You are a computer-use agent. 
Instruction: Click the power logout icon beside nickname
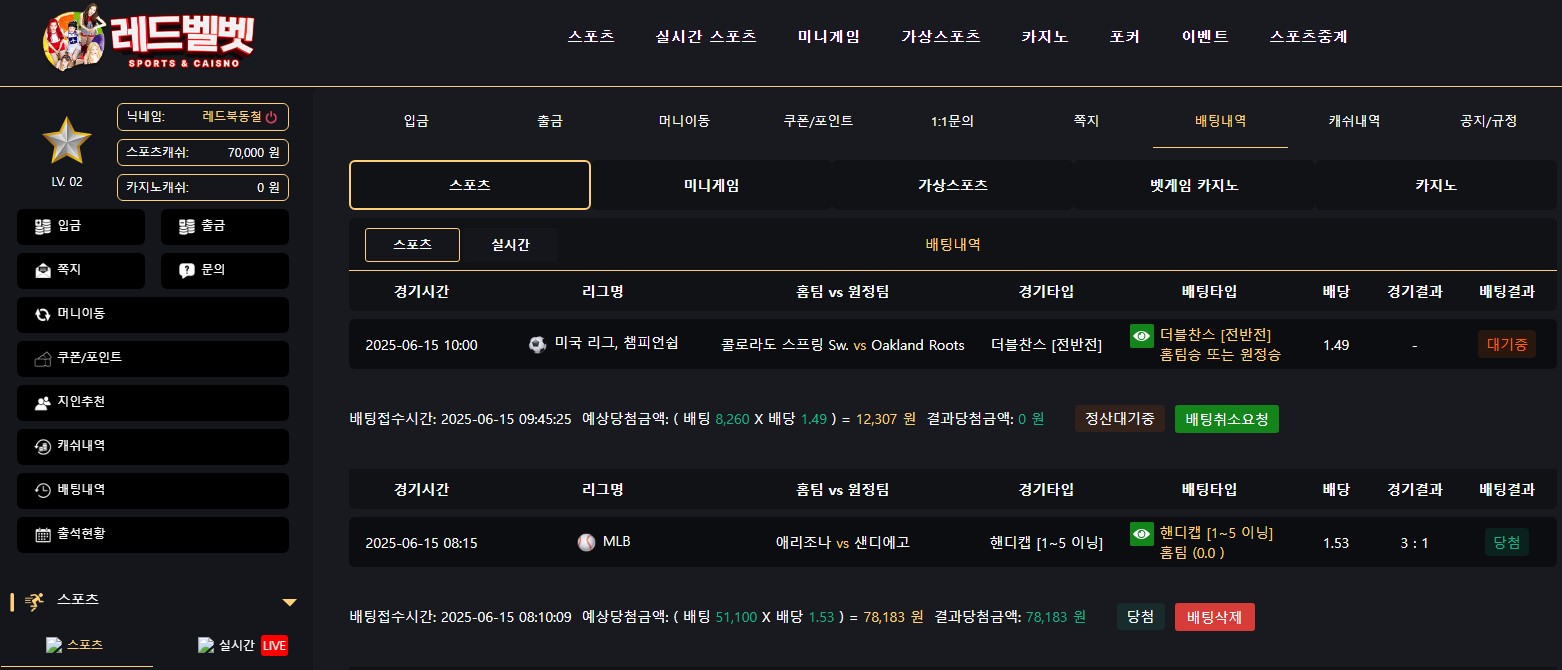point(271,117)
